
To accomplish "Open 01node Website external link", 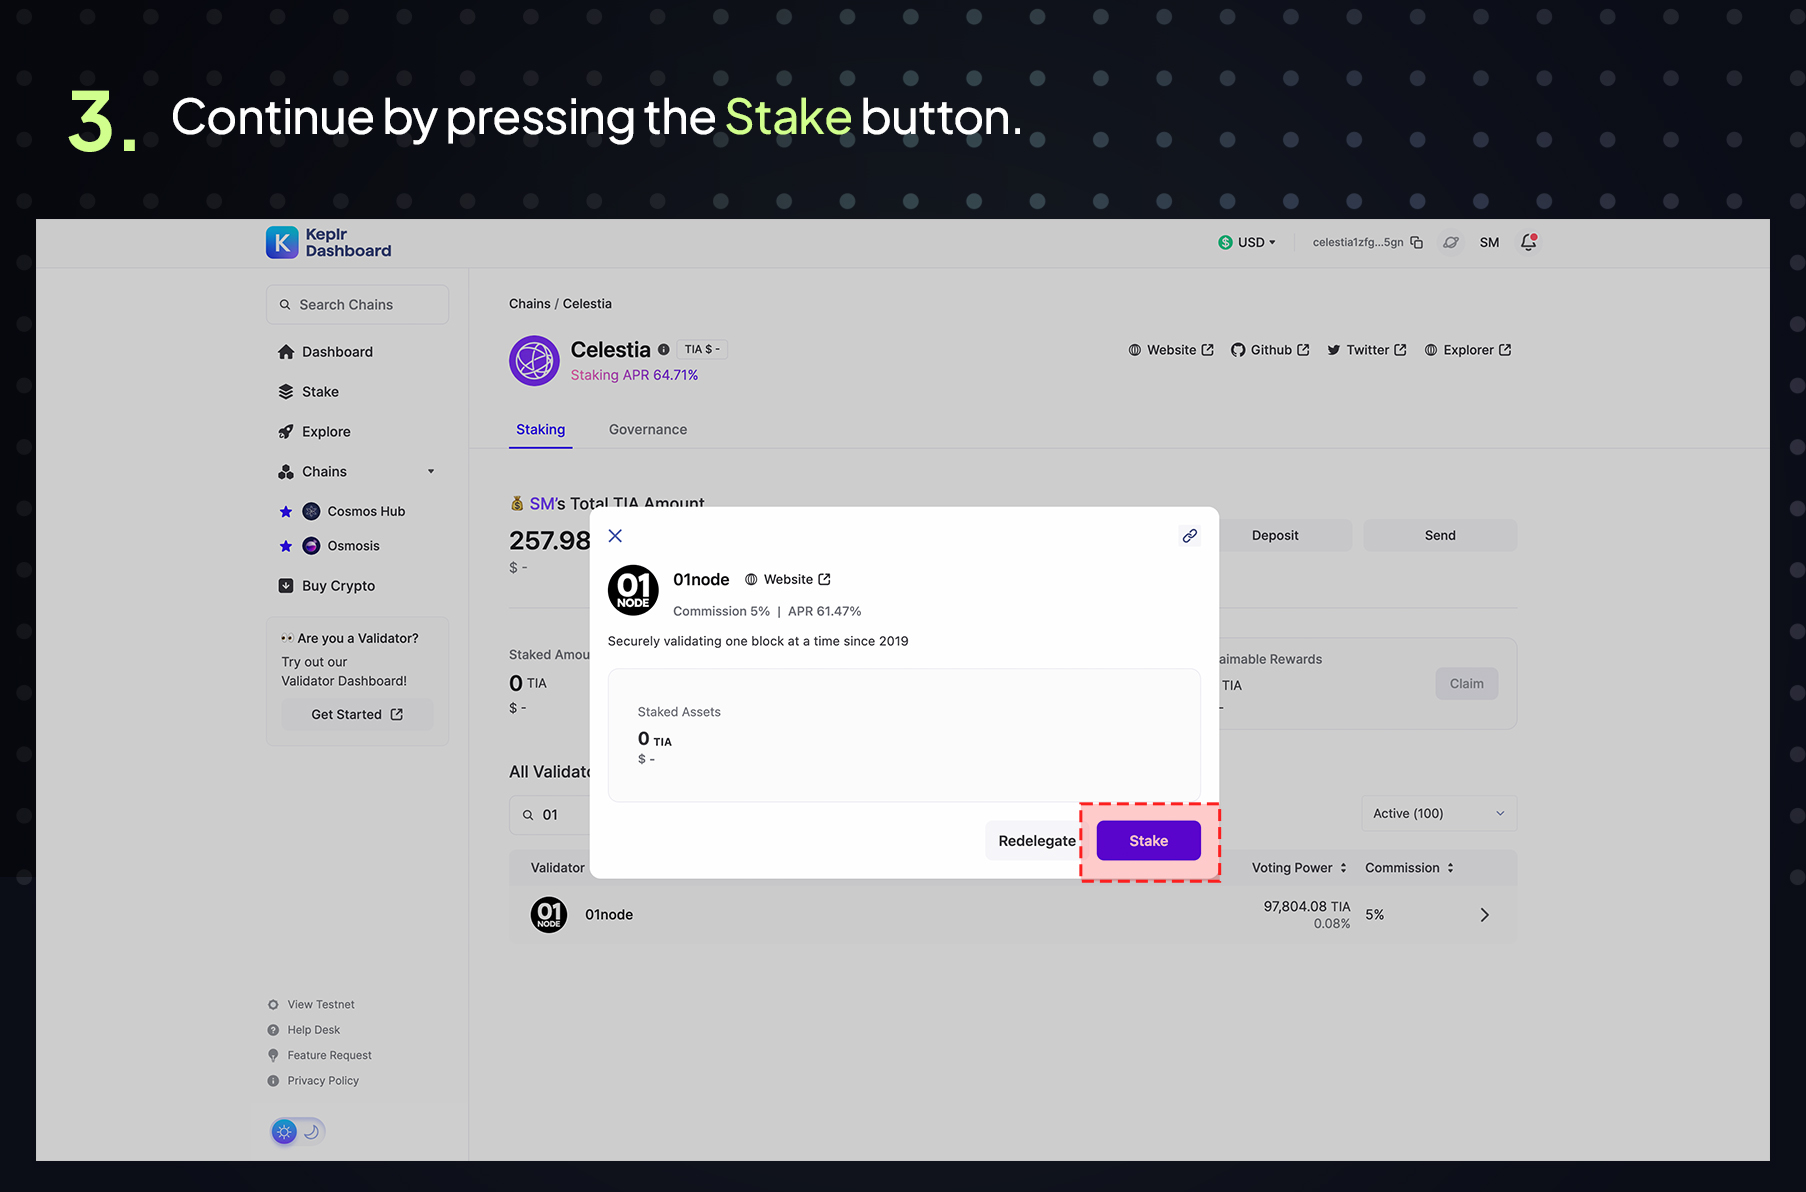I will pyautogui.click(x=788, y=580).
